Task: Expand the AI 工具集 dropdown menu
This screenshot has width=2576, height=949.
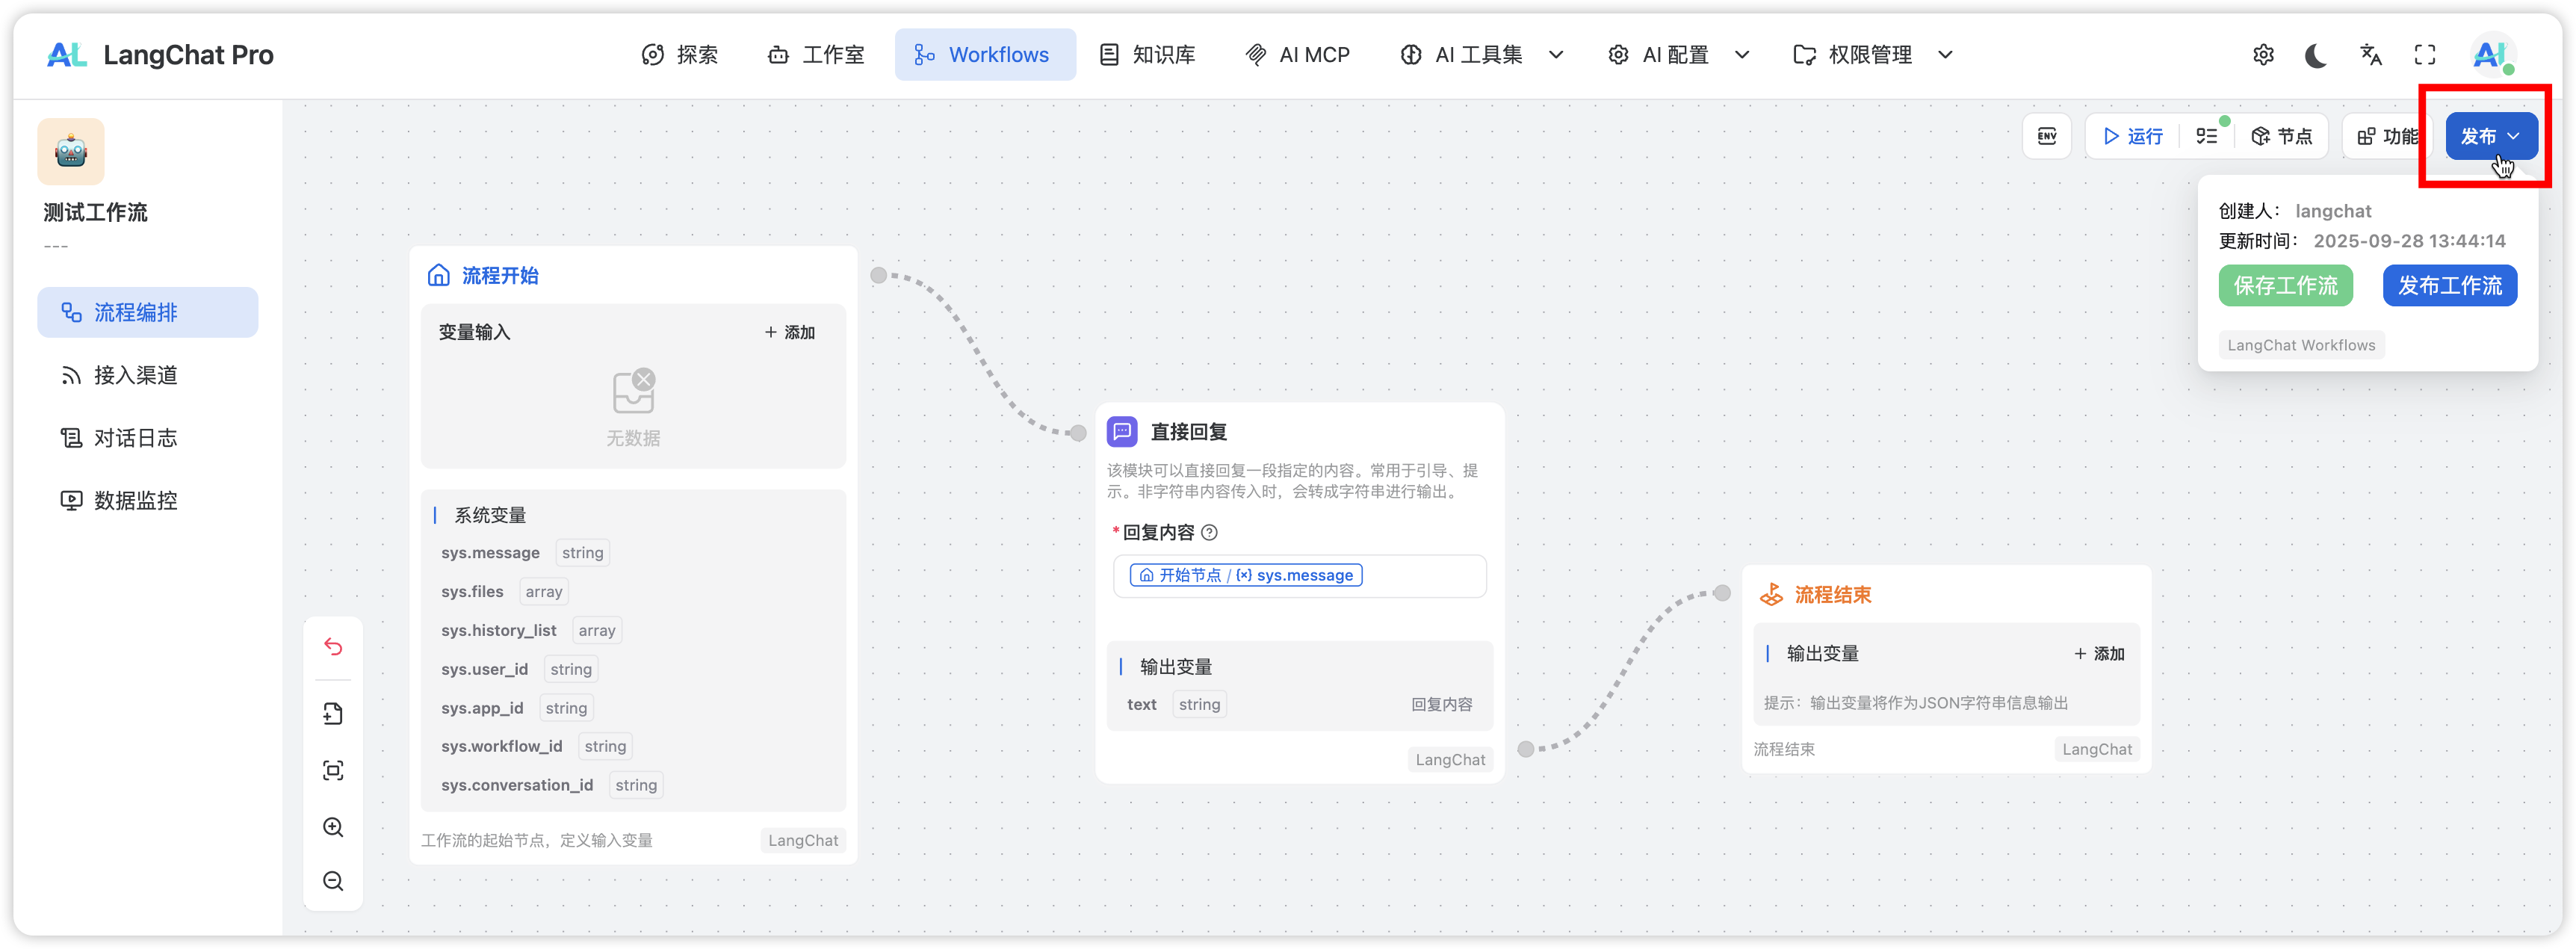Action: 1481,55
